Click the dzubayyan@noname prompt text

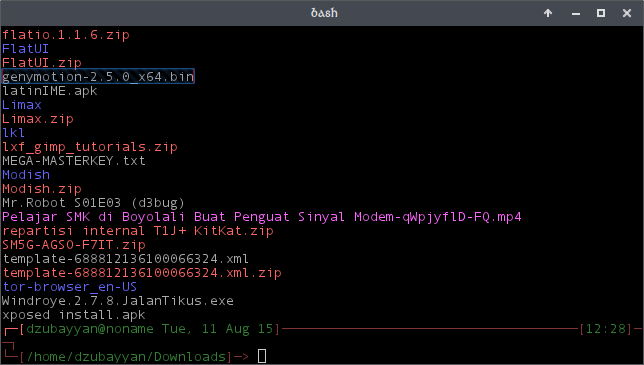90,329
